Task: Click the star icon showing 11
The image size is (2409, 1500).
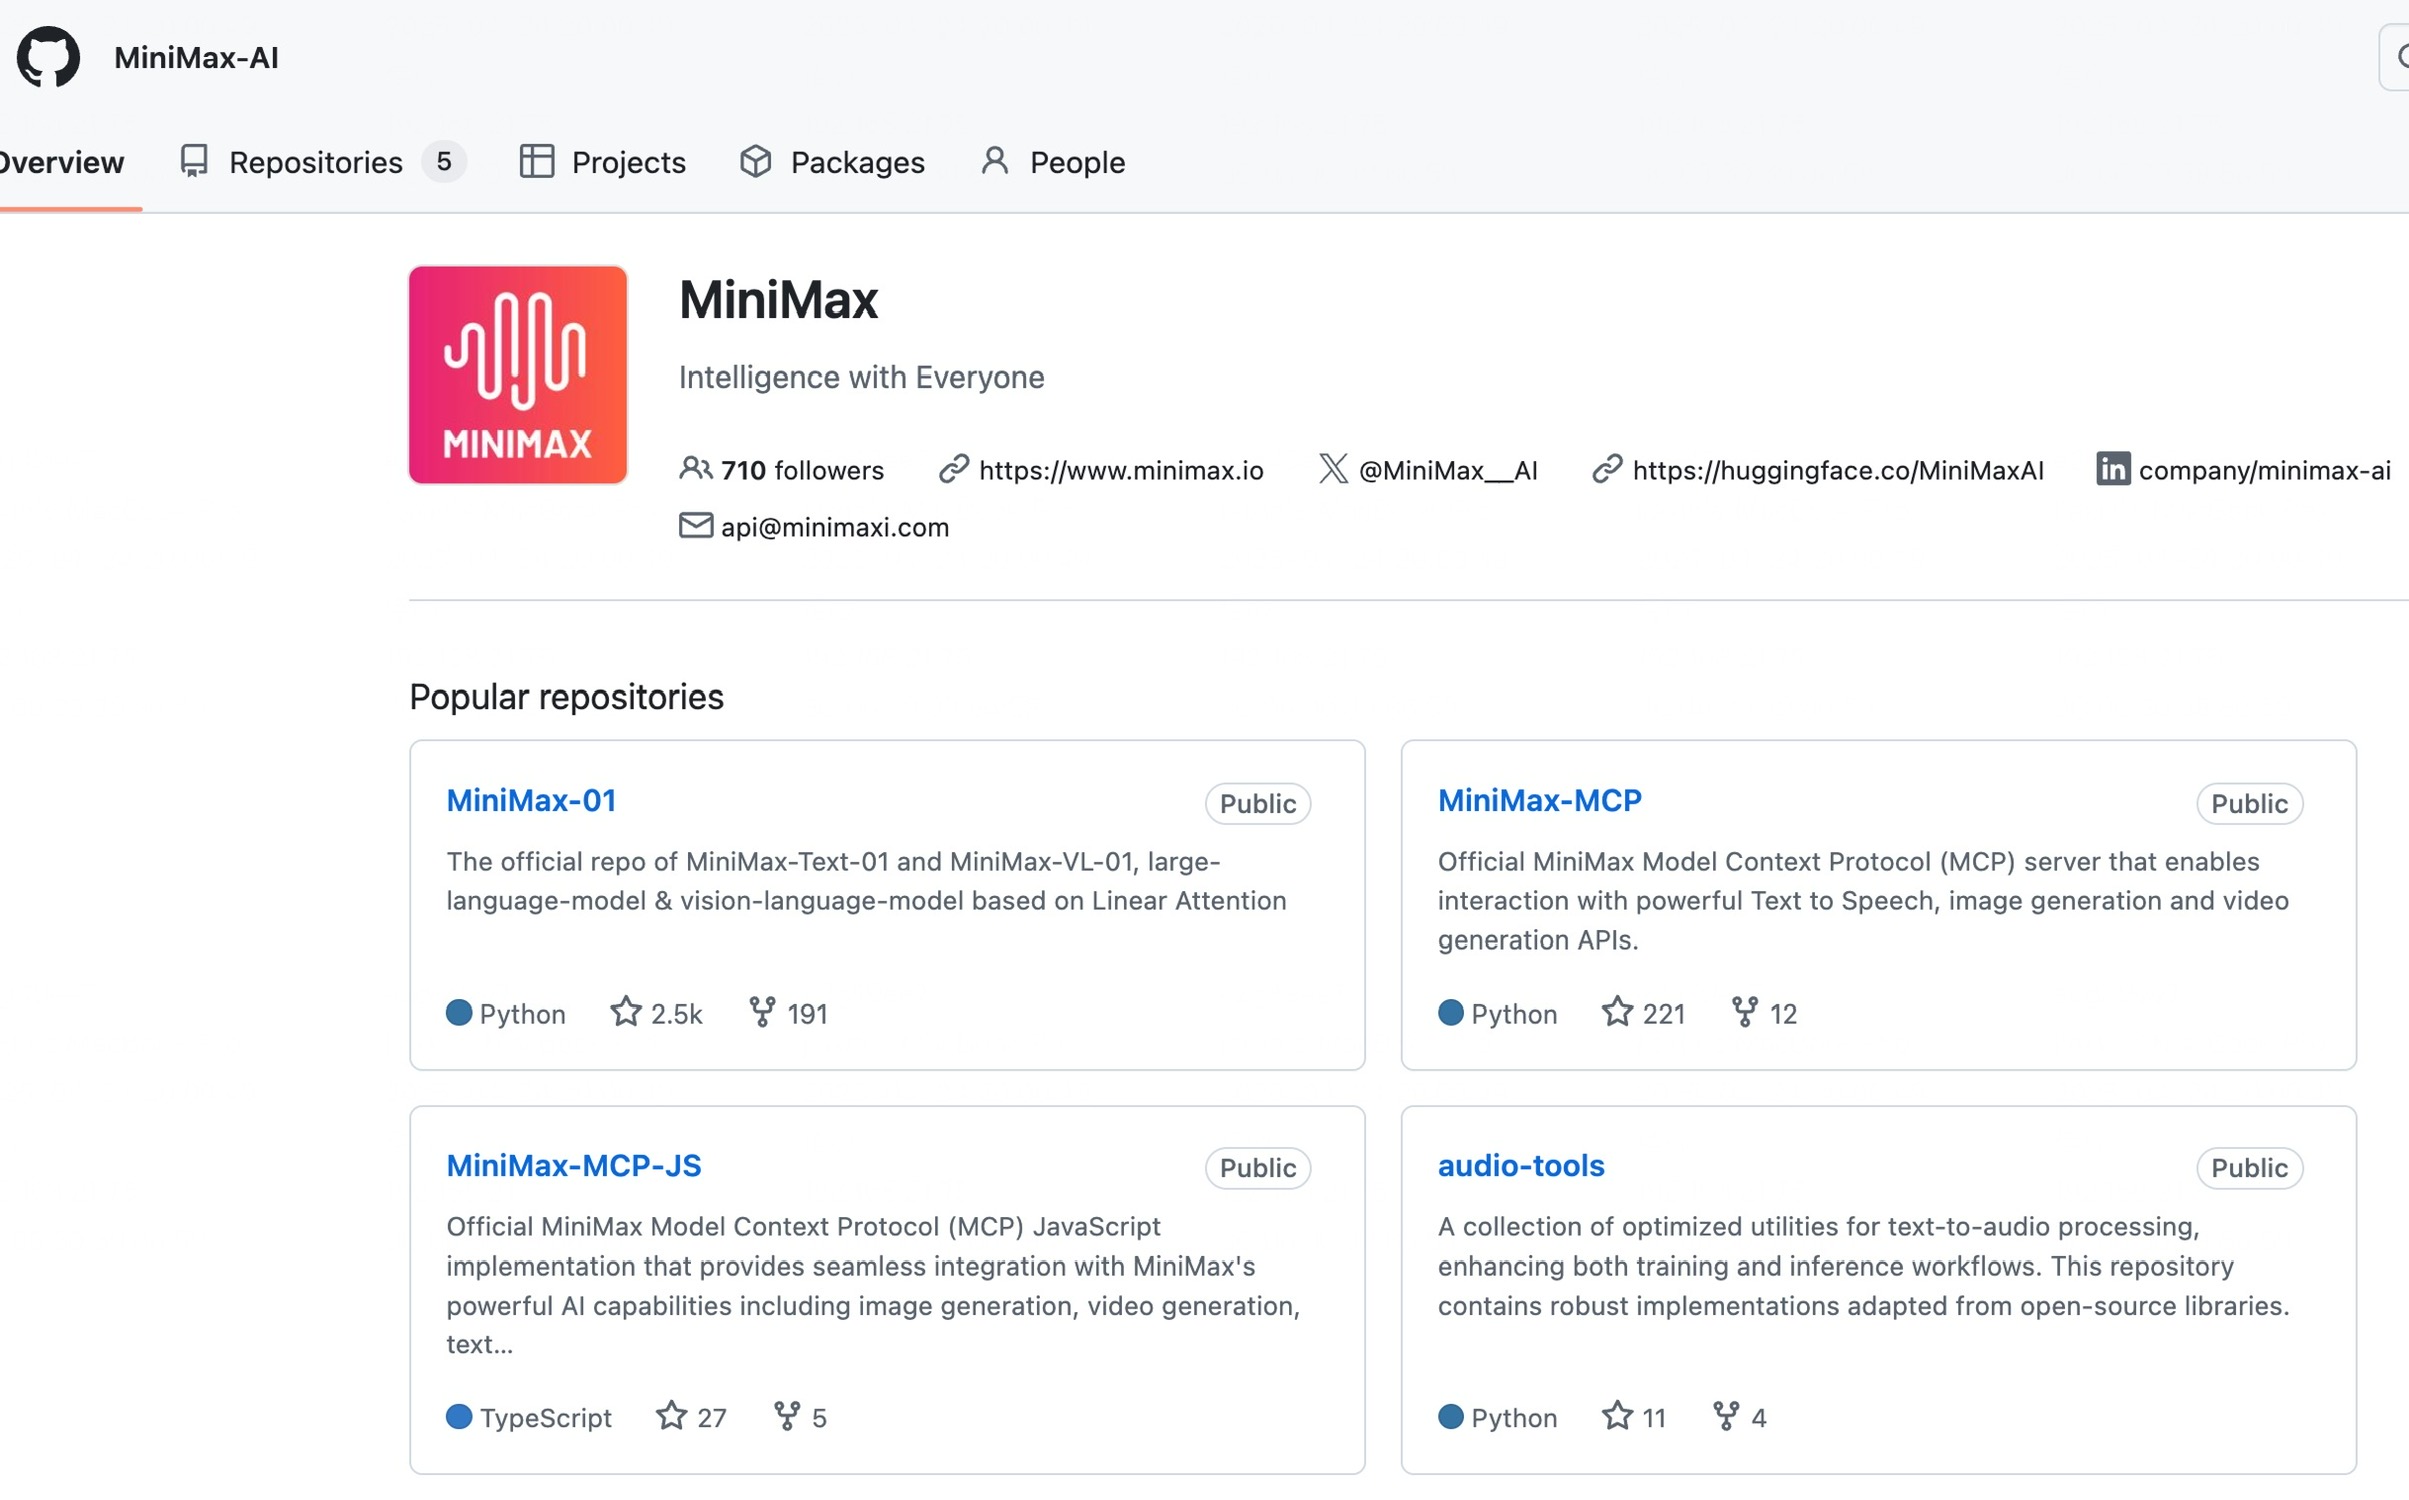Action: [x=1617, y=1416]
